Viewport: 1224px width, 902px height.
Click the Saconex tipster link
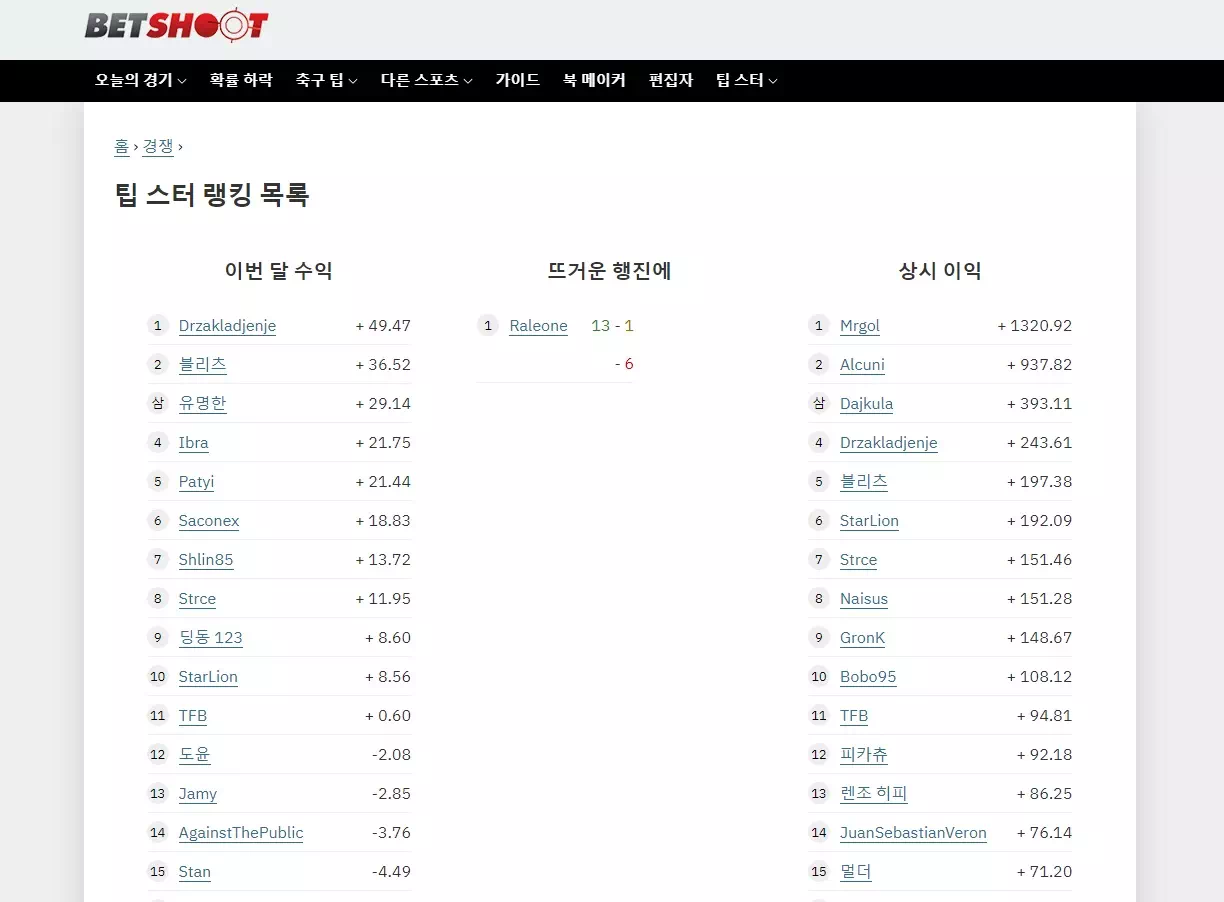coord(209,521)
